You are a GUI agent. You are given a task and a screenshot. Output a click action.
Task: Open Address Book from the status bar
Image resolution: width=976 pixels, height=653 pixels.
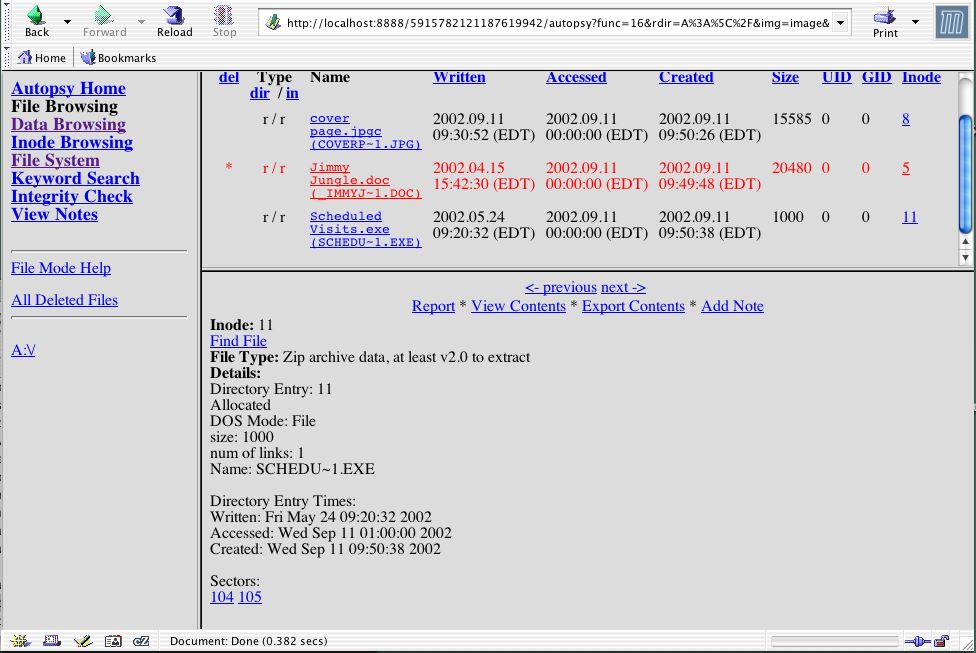point(113,641)
